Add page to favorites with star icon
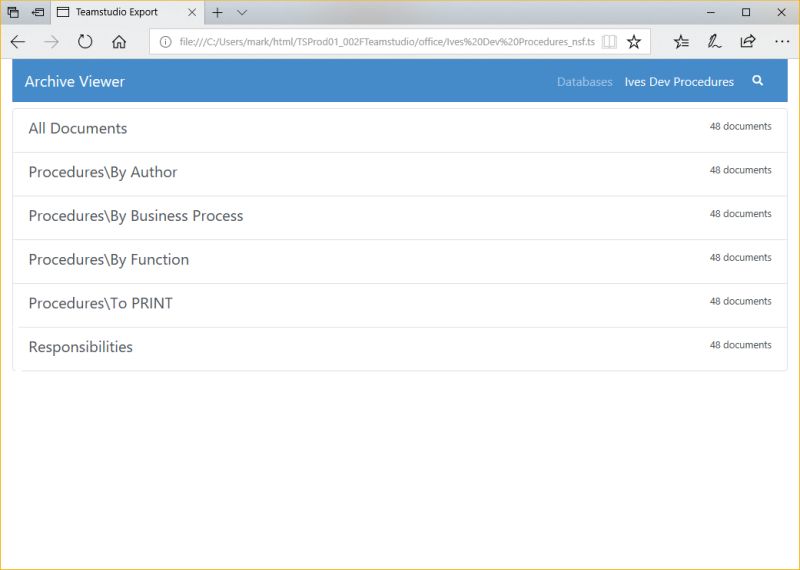The height and width of the screenshot is (570, 800). (x=634, y=42)
